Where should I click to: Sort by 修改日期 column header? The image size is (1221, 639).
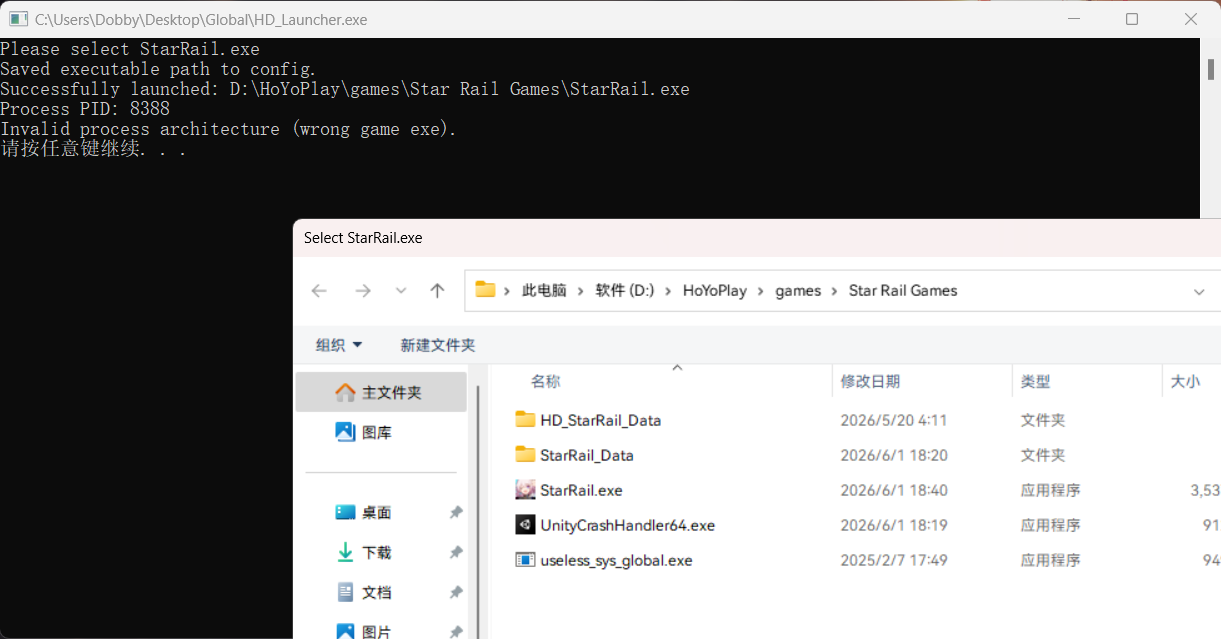(x=870, y=381)
